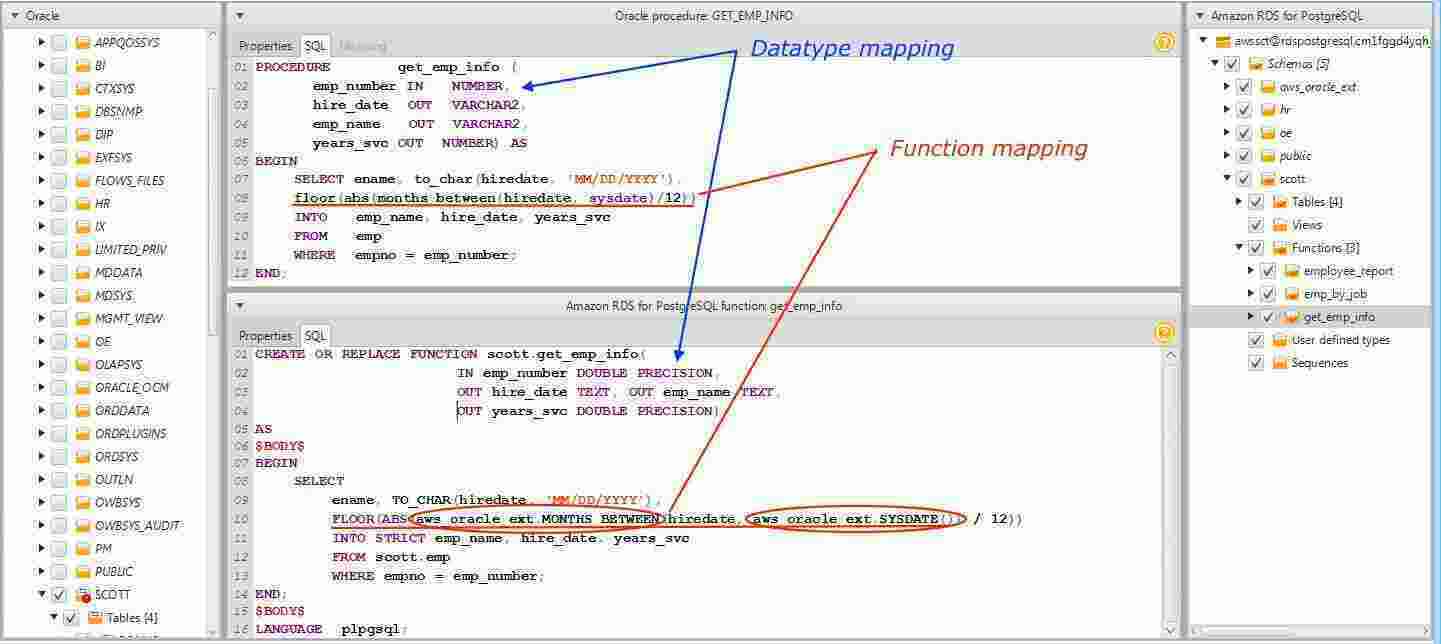
Task: Click the help icon in the PostgreSQL function panel
Action: click(x=1163, y=334)
